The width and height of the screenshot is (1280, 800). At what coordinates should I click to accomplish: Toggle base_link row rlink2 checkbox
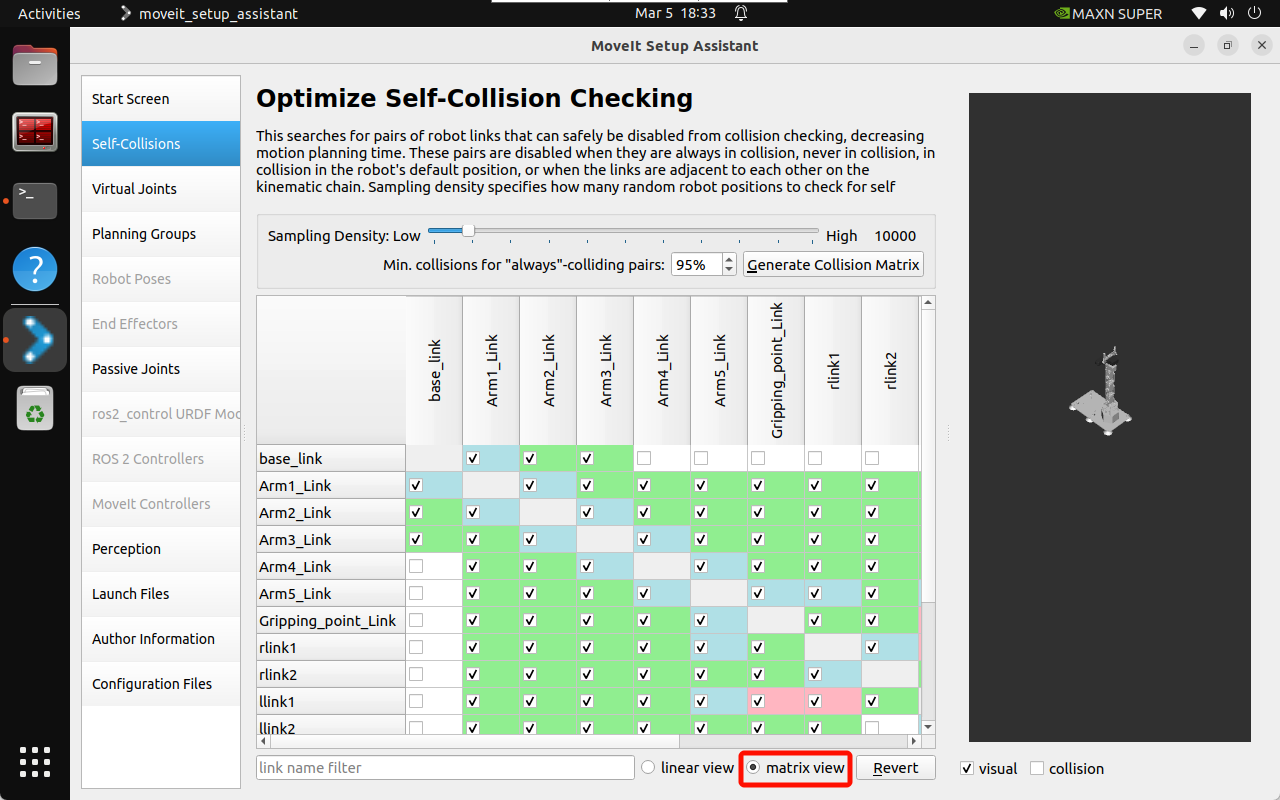click(x=872, y=458)
